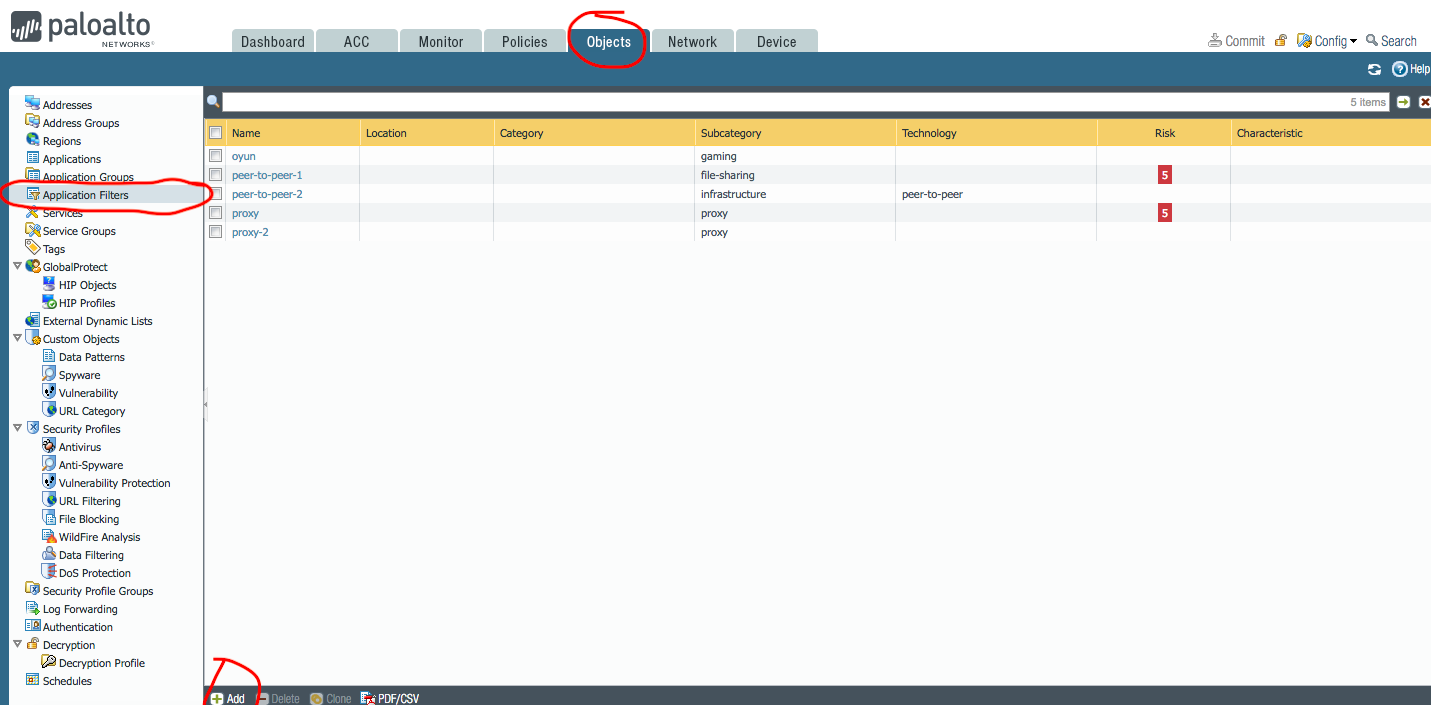The height and width of the screenshot is (705, 1431).
Task: Collapse the Security Profiles section
Action: click(x=17, y=428)
